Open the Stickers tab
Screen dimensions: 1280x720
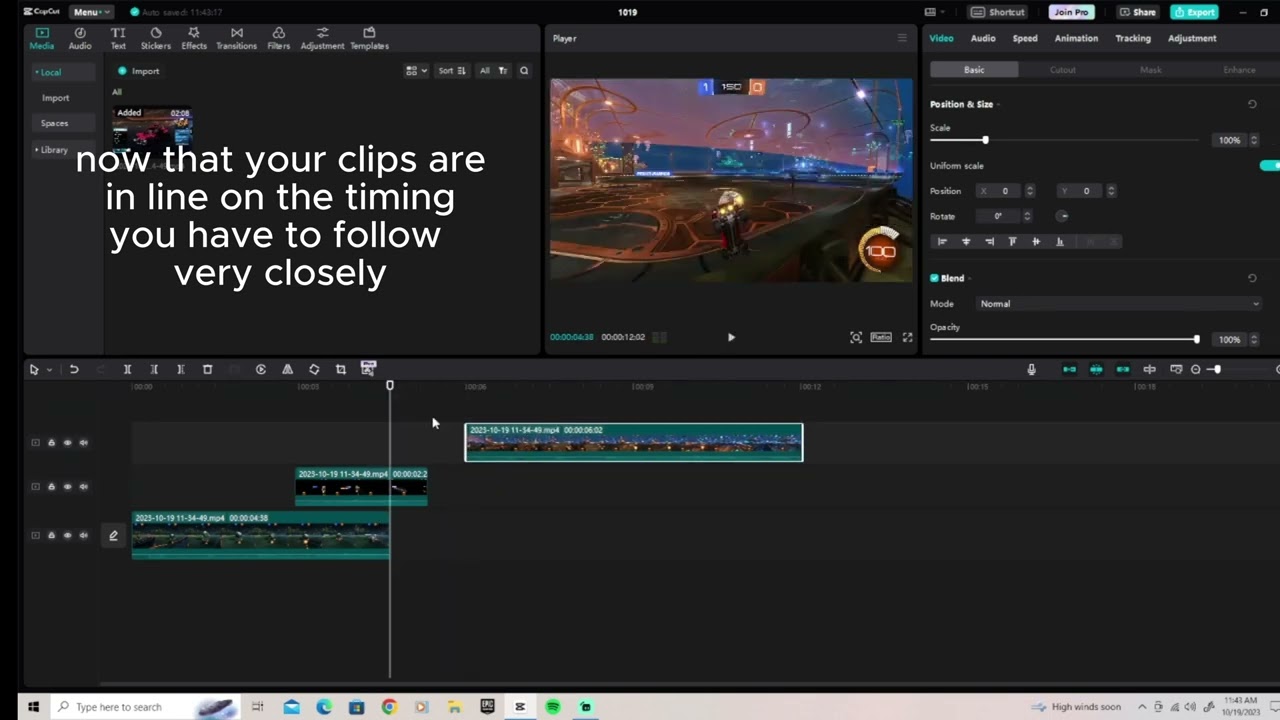155,38
